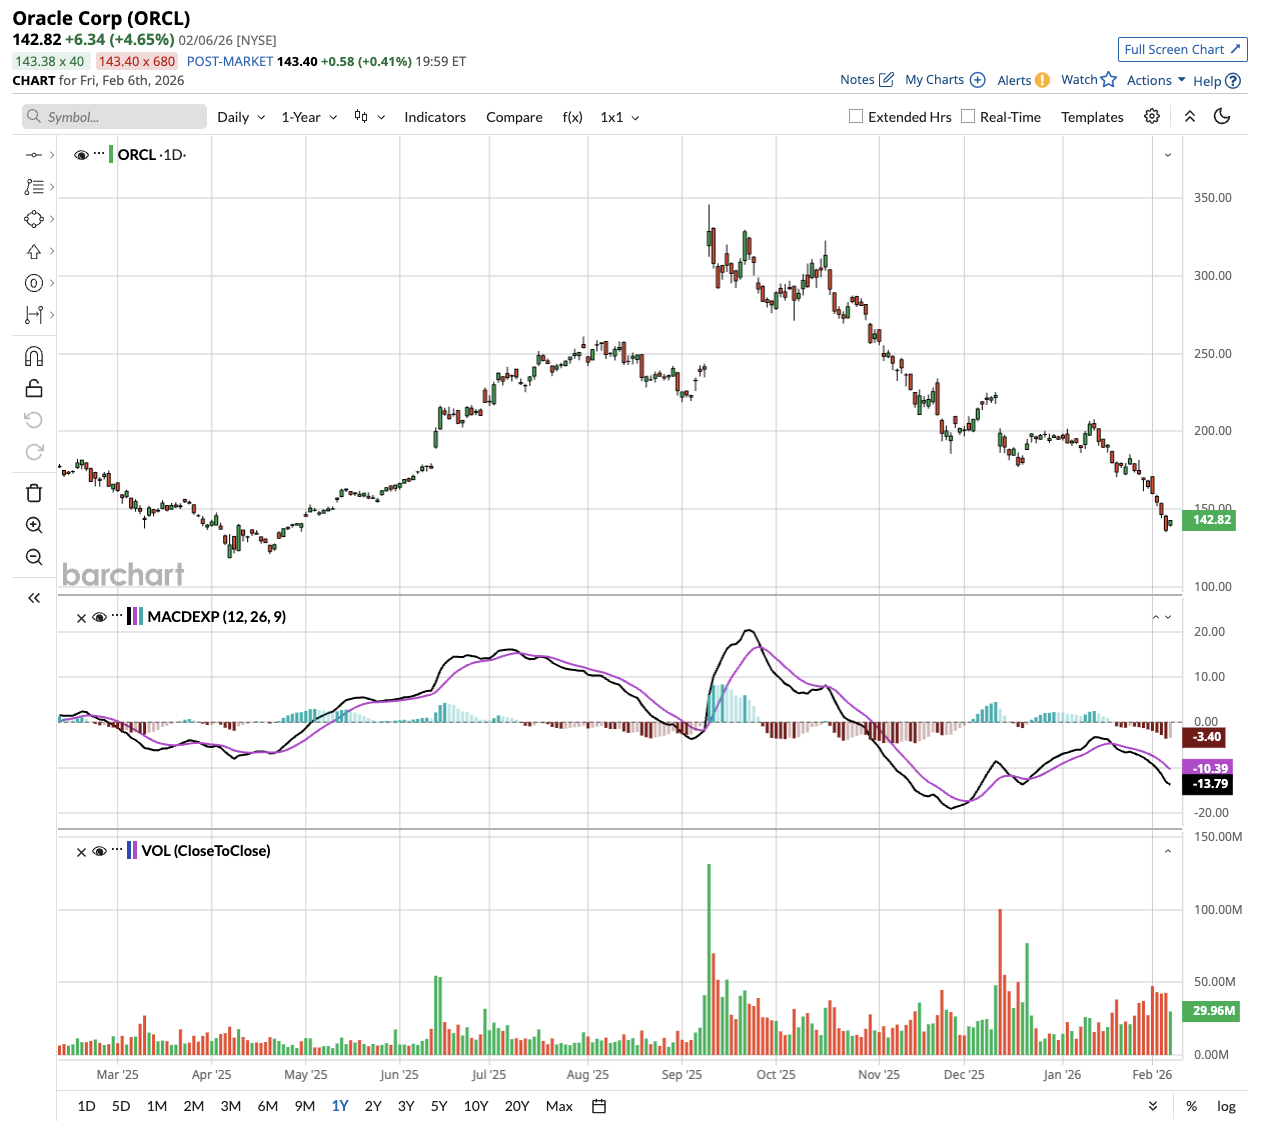Select the 3M time range
This screenshot has height=1132, width=1274.
tap(230, 1106)
